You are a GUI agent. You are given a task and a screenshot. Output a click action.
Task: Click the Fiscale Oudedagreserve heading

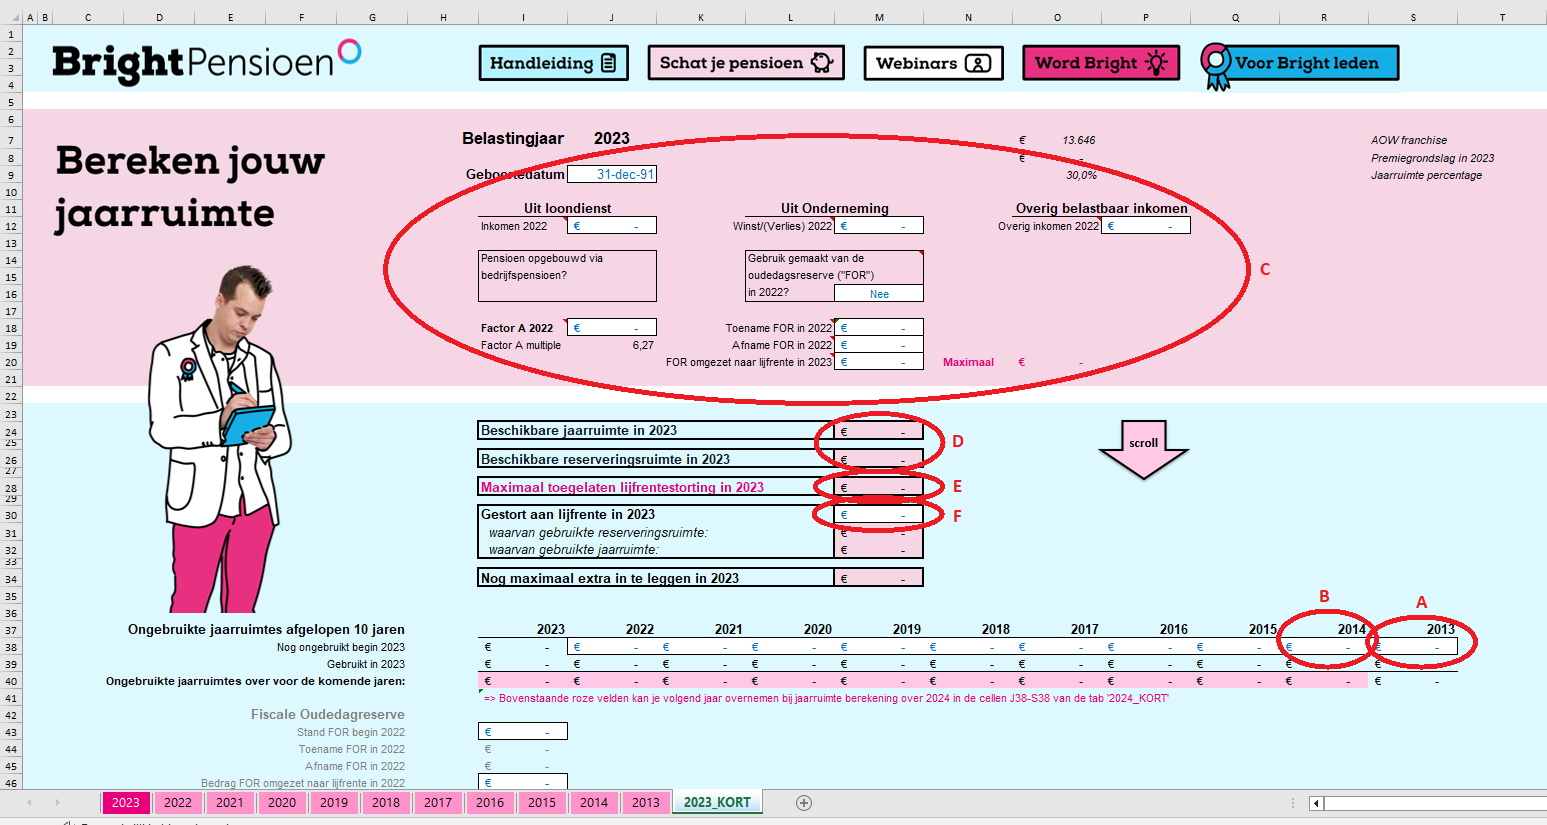328,714
